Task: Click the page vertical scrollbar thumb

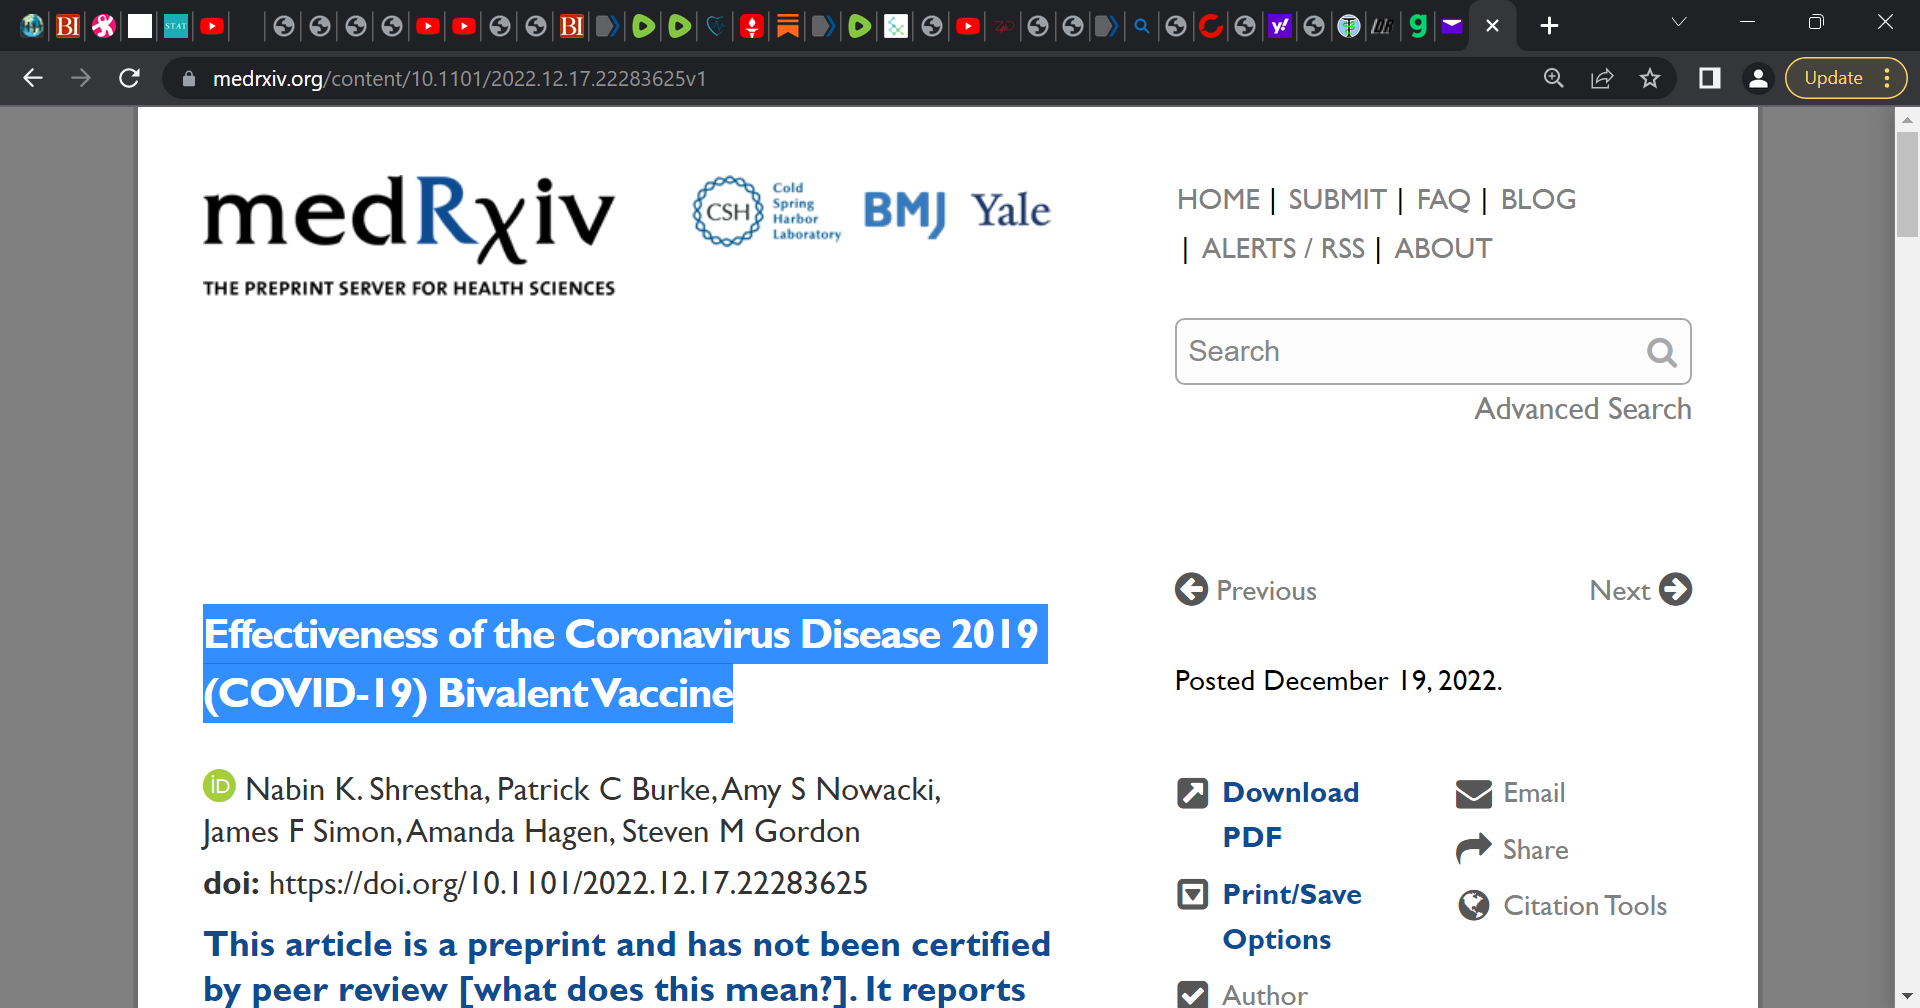Action: pyautogui.click(x=1907, y=183)
